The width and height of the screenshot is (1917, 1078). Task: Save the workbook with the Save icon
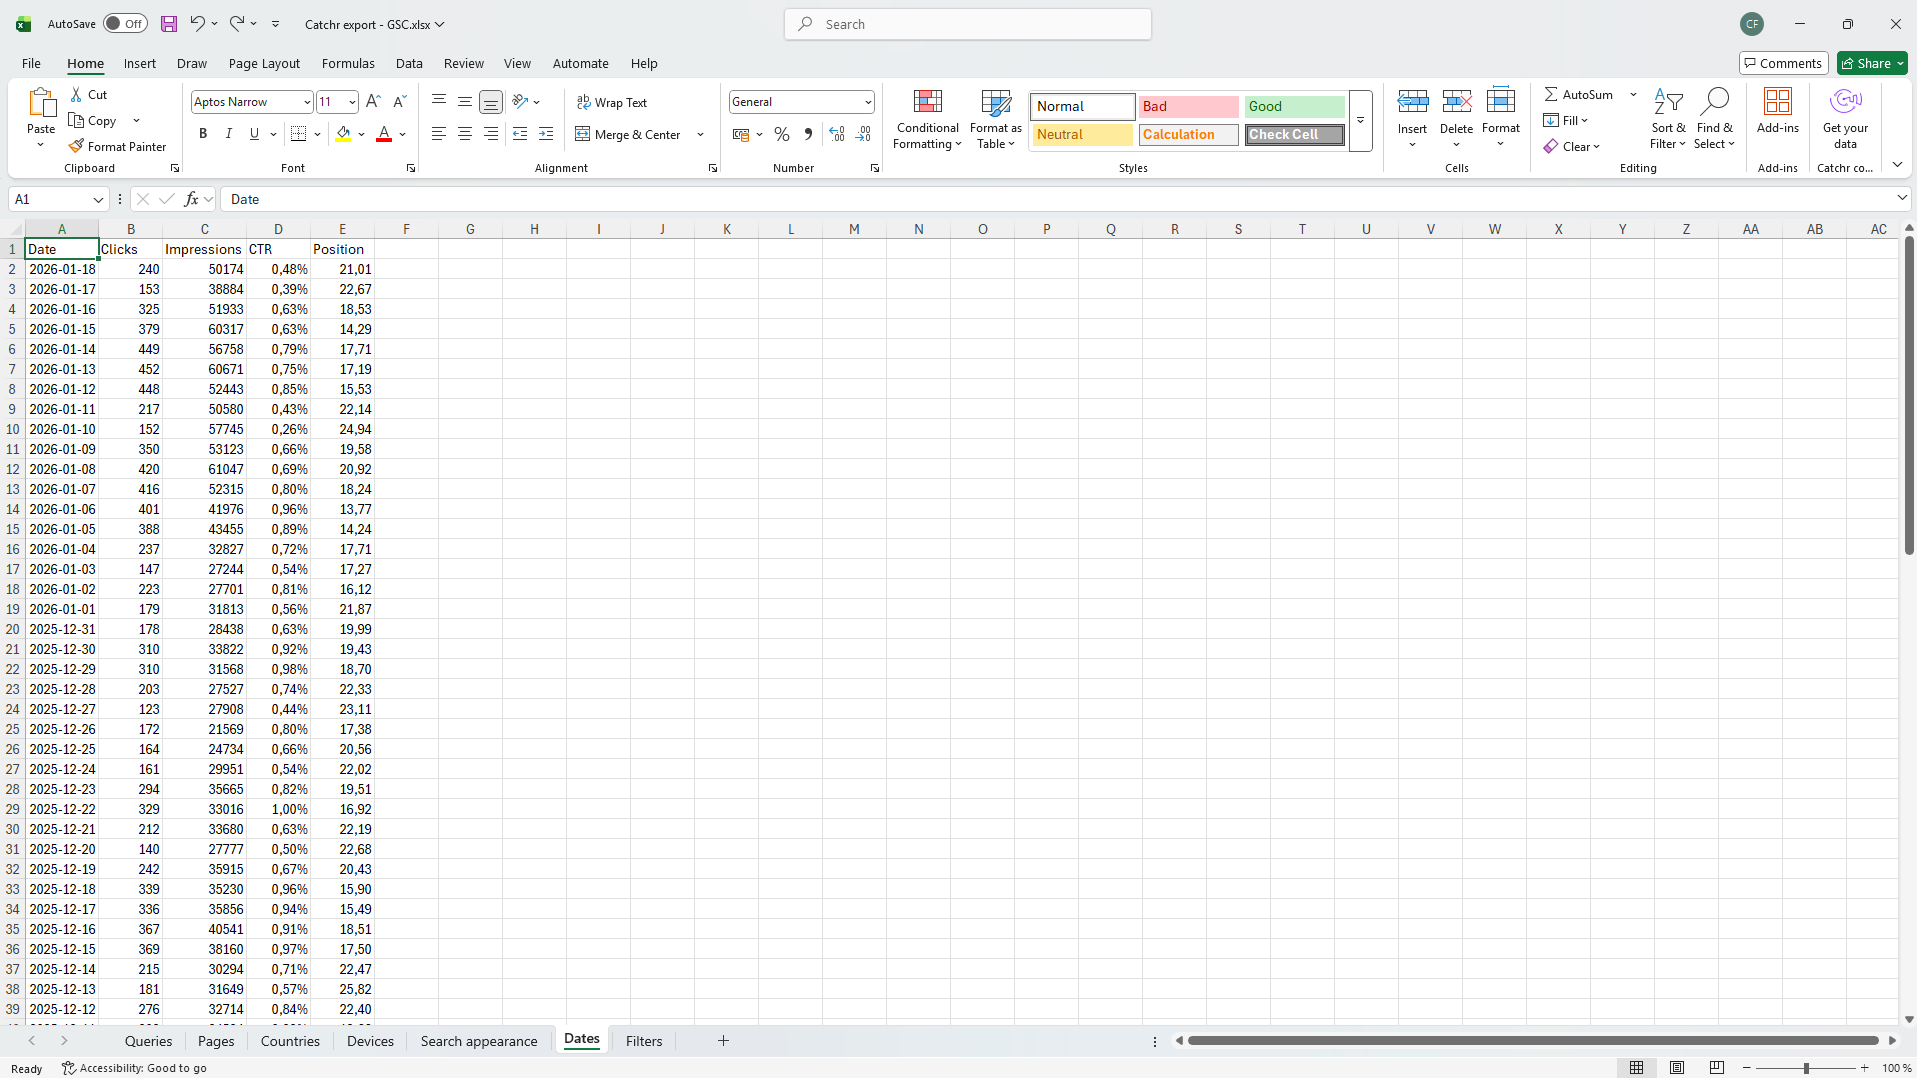[168, 24]
